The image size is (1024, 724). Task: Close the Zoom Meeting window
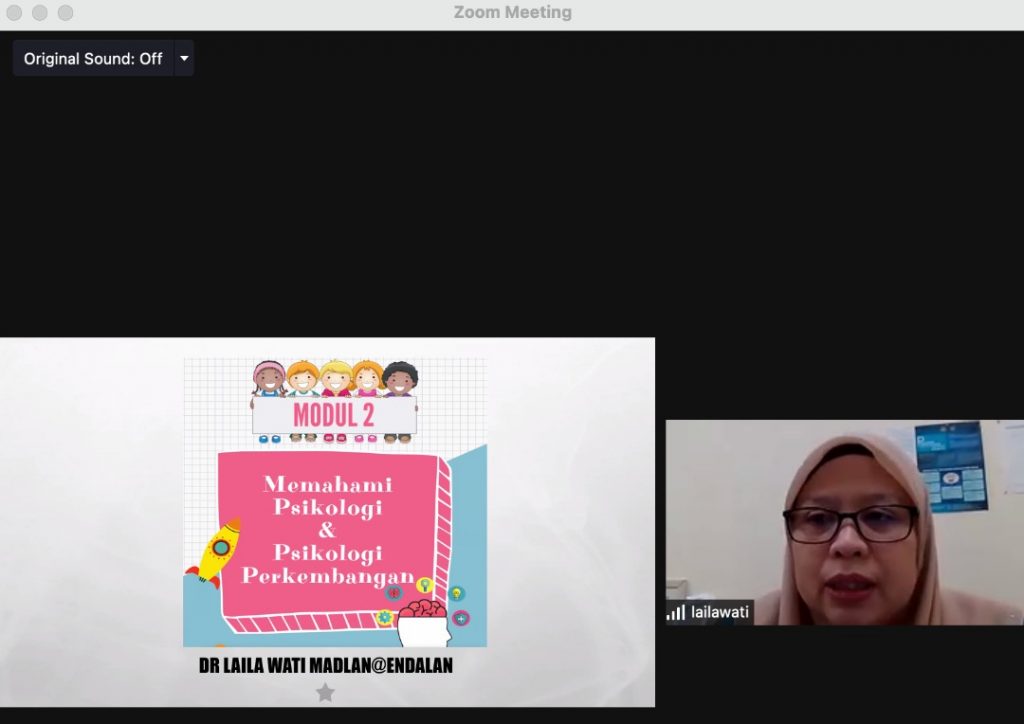tap(14, 13)
